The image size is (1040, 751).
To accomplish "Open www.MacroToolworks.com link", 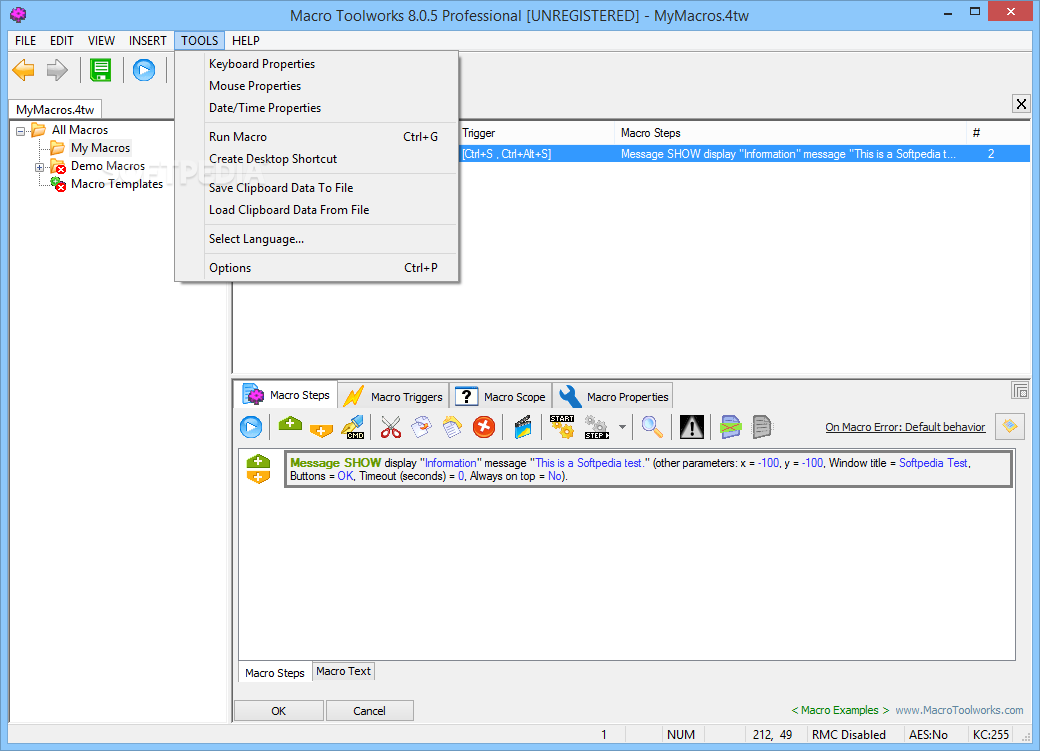I will 959,710.
